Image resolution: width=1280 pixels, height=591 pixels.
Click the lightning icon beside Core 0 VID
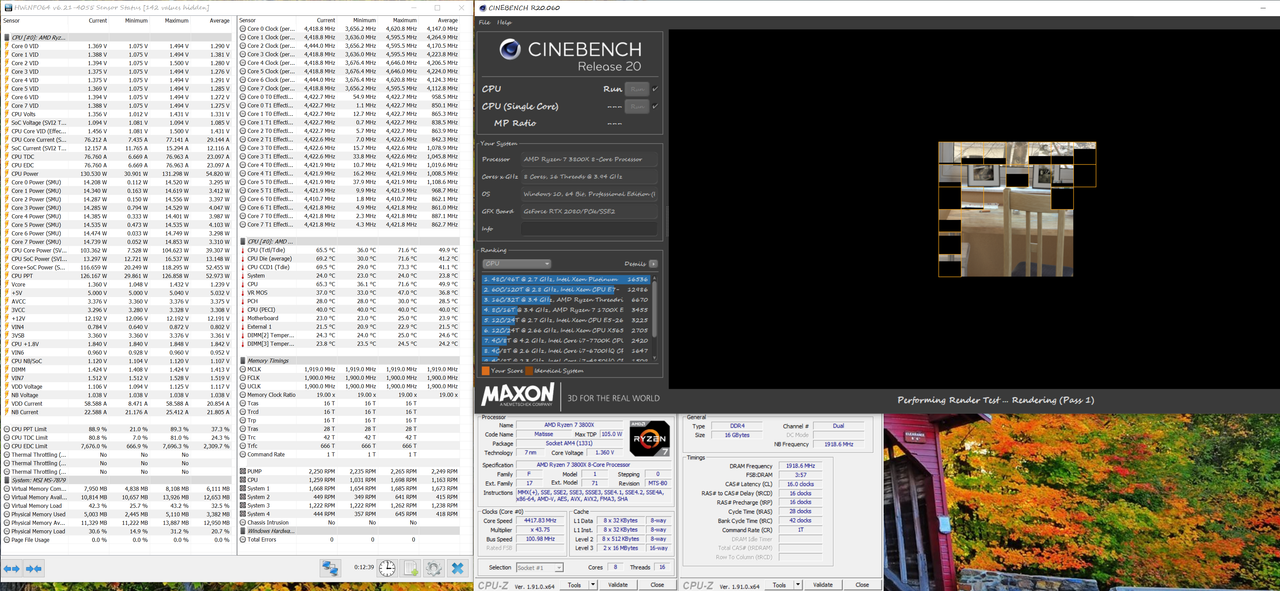pos(7,46)
